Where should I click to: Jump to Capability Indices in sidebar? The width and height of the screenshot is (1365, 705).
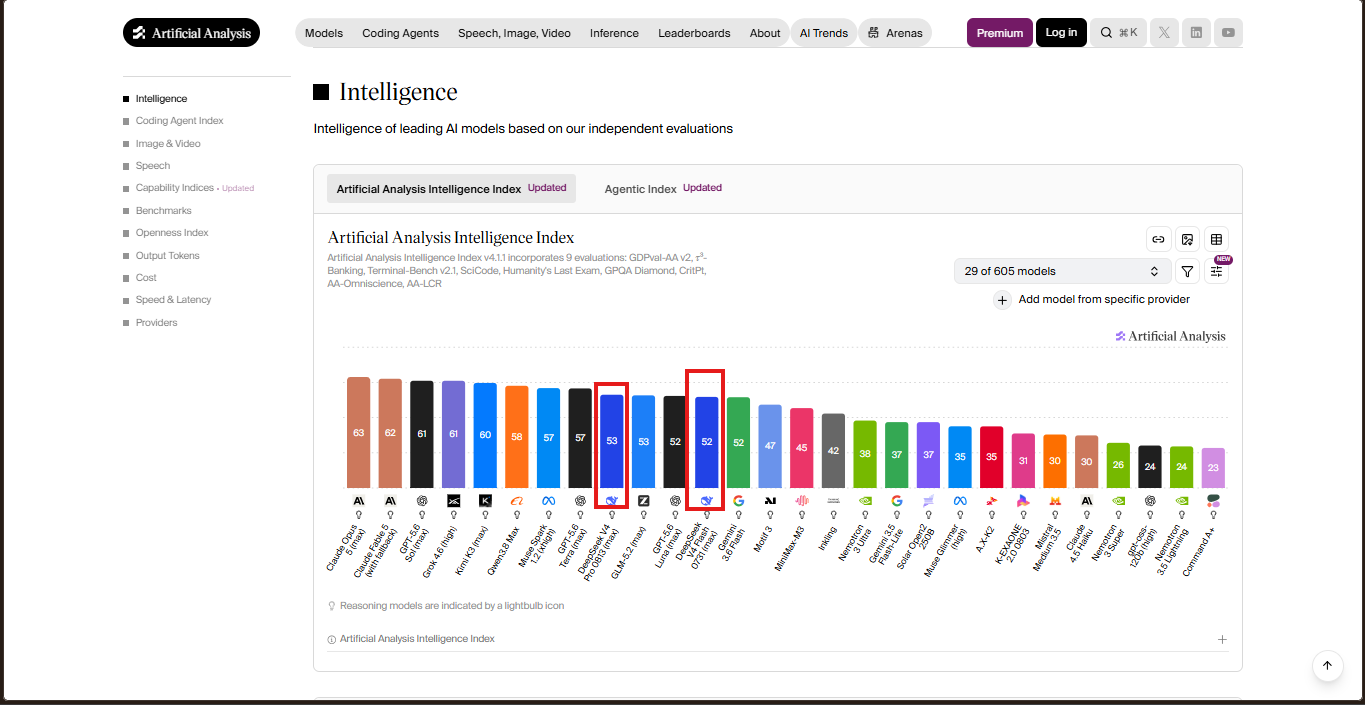pos(175,188)
